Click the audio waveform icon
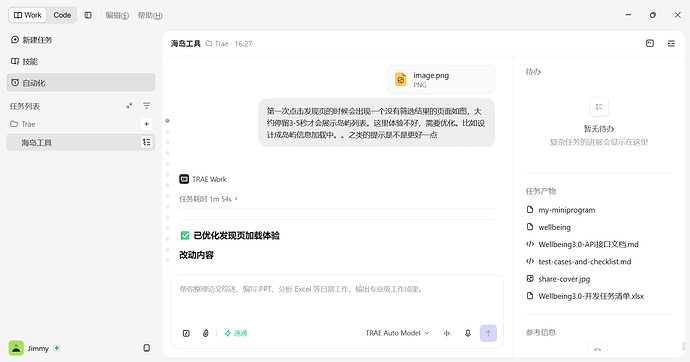The width and height of the screenshot is (690, 362). click(448, 333)
